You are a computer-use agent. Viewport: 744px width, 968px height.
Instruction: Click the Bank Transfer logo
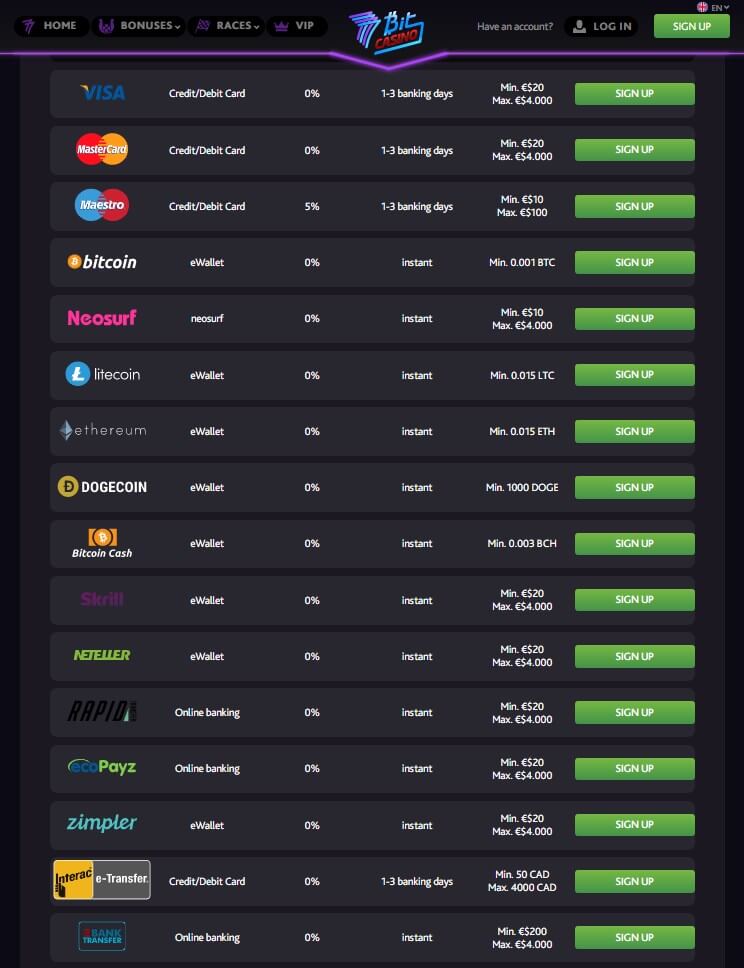click(102, 936)
